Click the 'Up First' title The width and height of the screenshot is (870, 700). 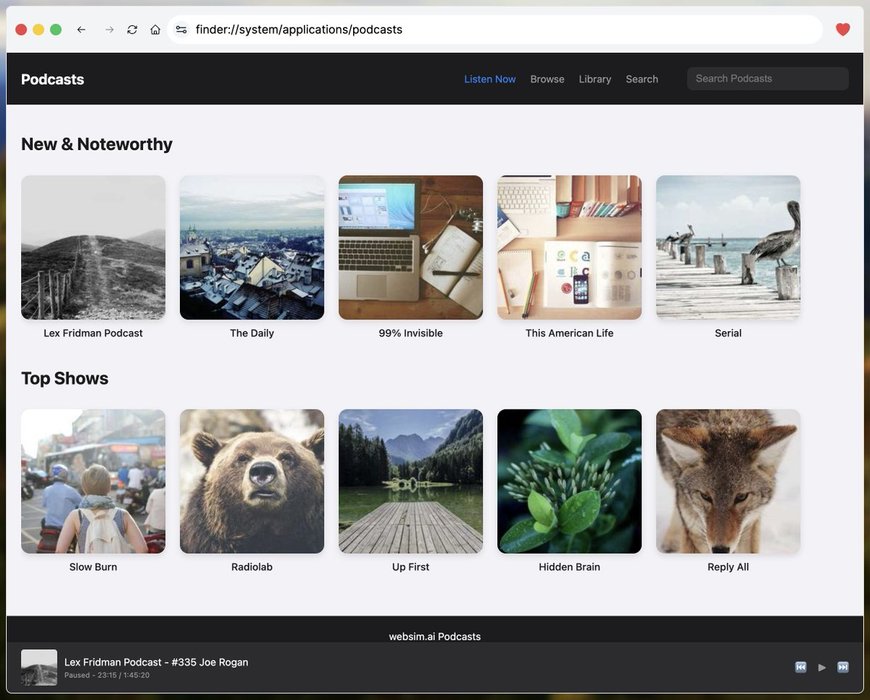(411, 567)
